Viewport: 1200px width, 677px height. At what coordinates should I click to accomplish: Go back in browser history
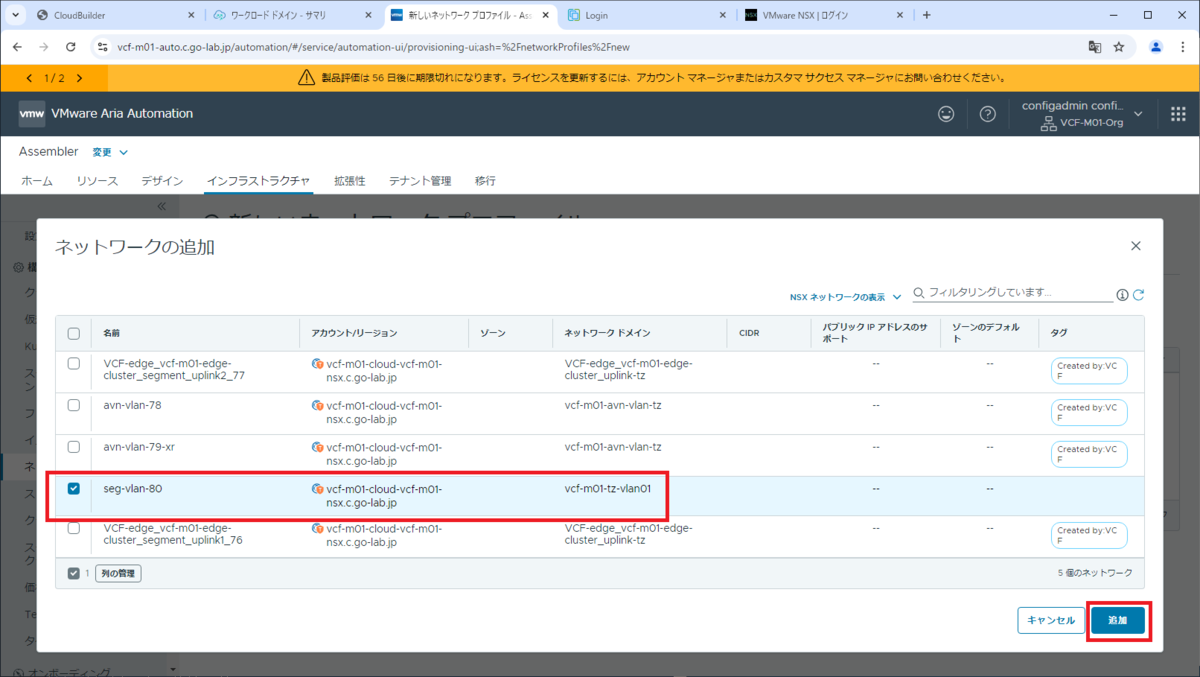tap(17, 47)
